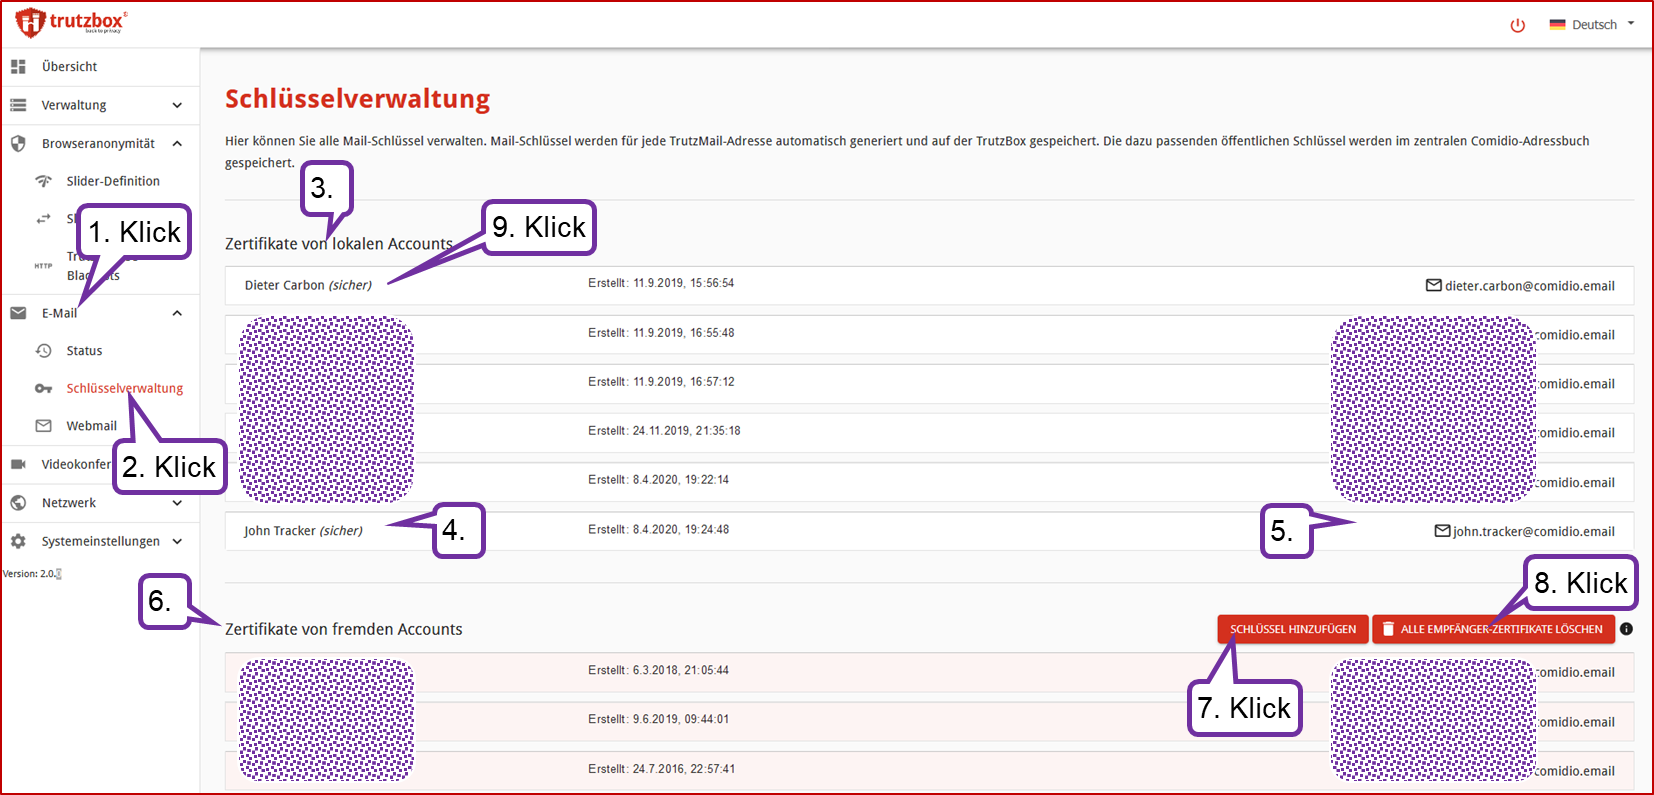1654x795 pixels.
Task: Open the Deutsch language dropdown
Action: coord(1592,25)
